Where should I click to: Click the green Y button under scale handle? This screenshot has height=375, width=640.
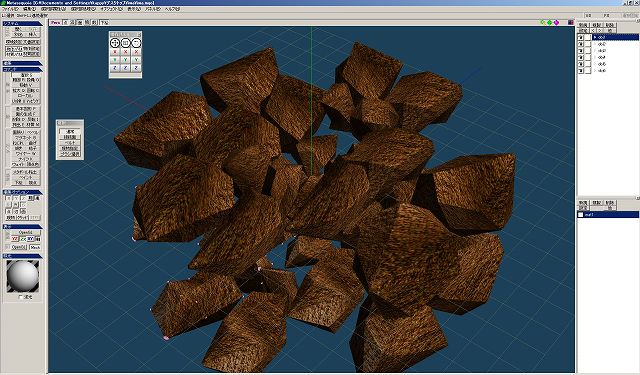point(125,60)
